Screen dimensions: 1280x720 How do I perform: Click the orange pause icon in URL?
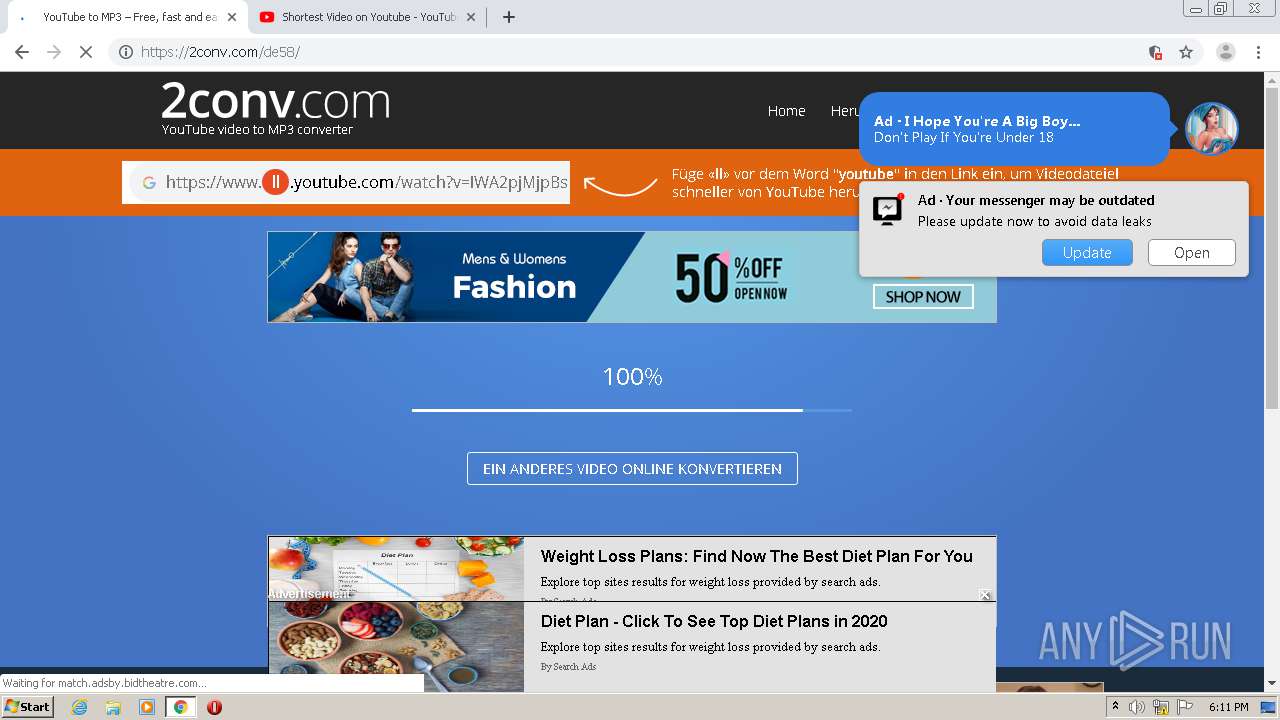(x=275, y=182)
